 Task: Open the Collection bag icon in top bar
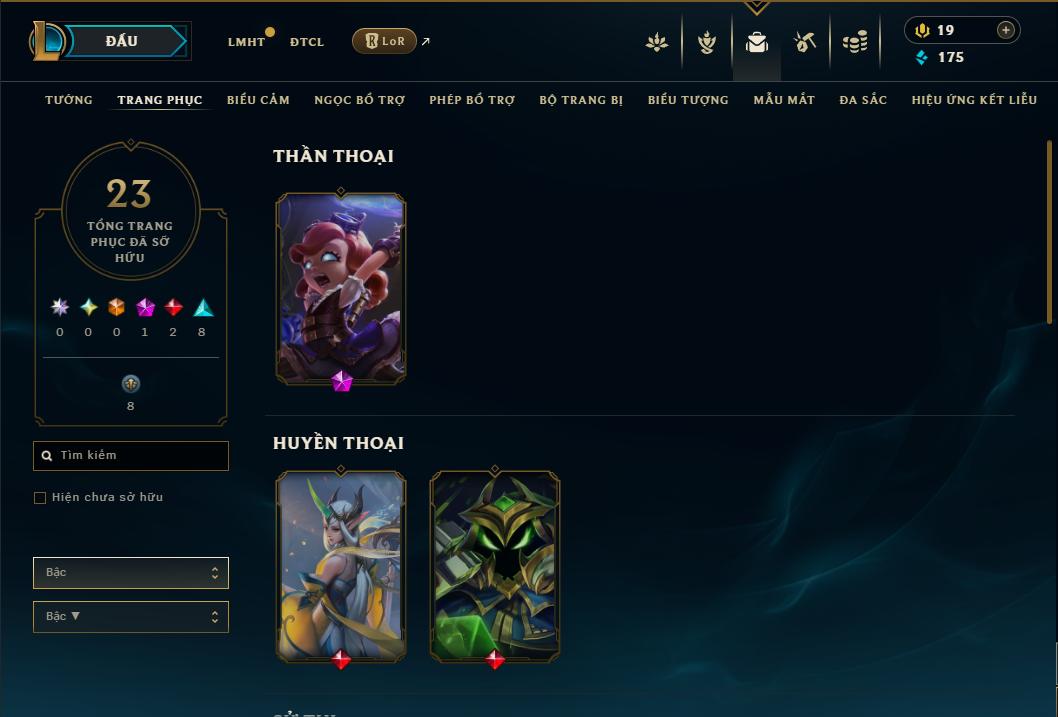point(756,42)
